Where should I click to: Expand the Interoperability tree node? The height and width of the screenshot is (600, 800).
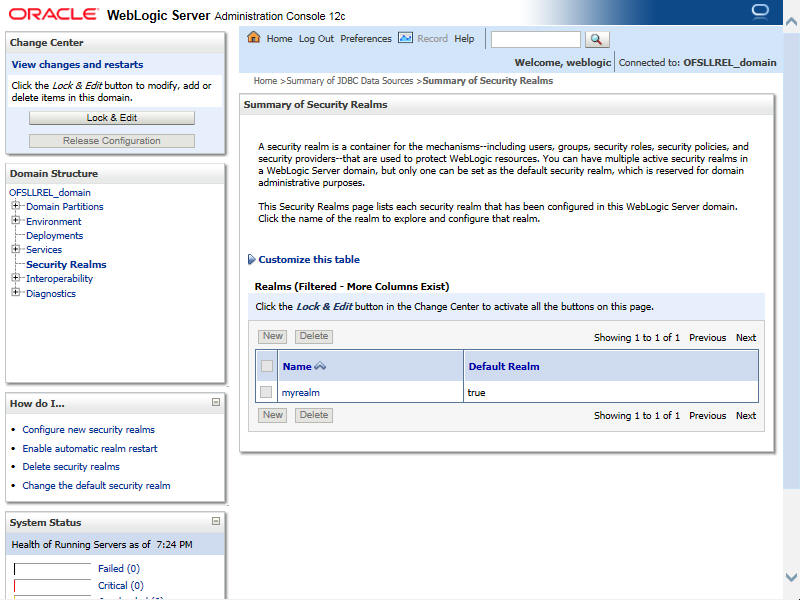(16, 278)
